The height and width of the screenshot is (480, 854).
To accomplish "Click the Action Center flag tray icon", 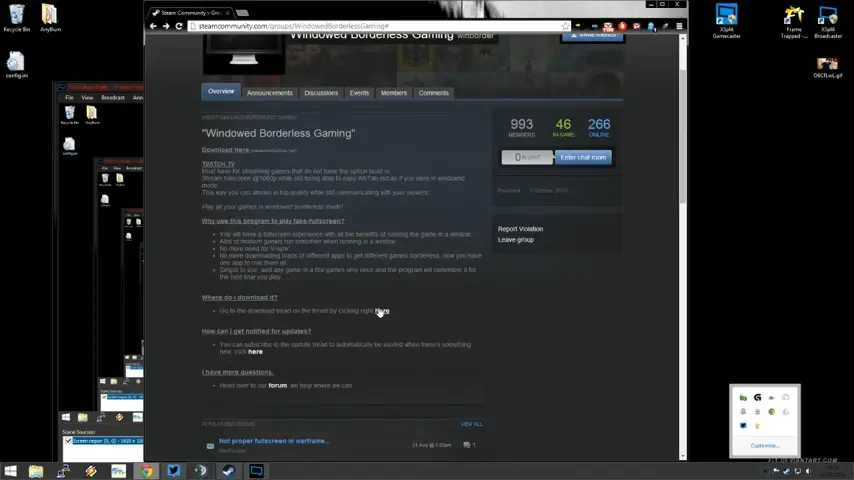I will 776,471.
